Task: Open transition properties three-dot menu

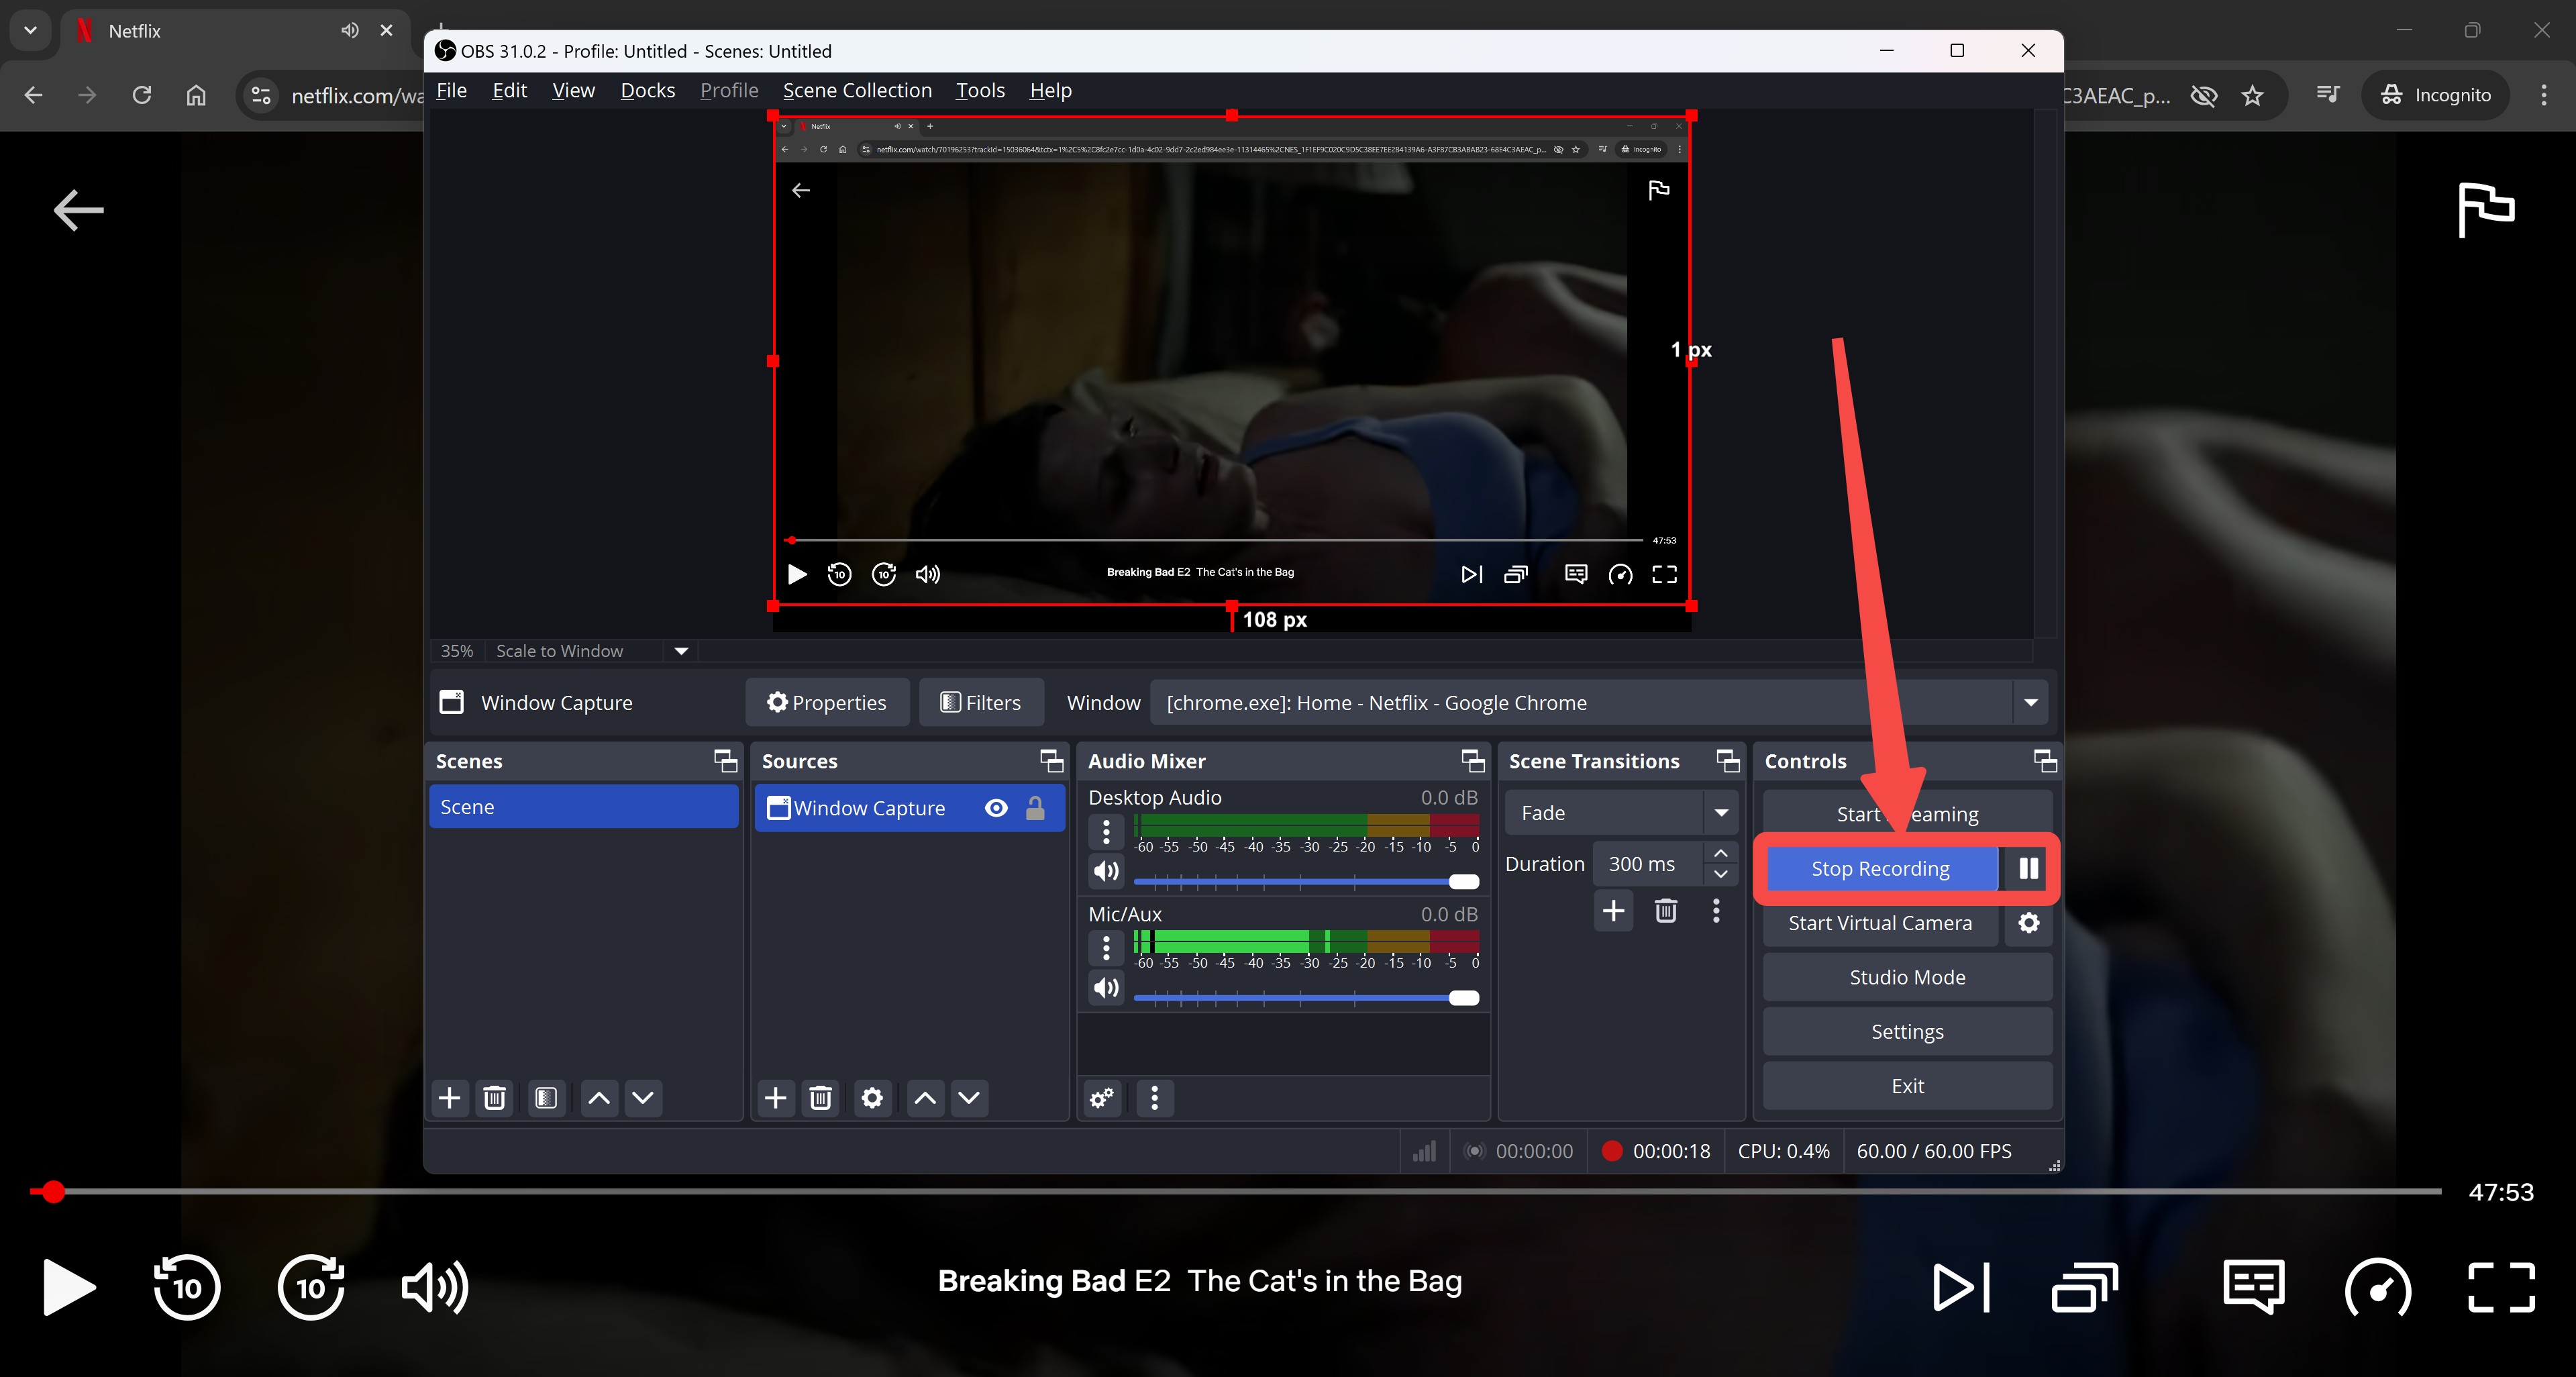Action: pos(1716,911)
